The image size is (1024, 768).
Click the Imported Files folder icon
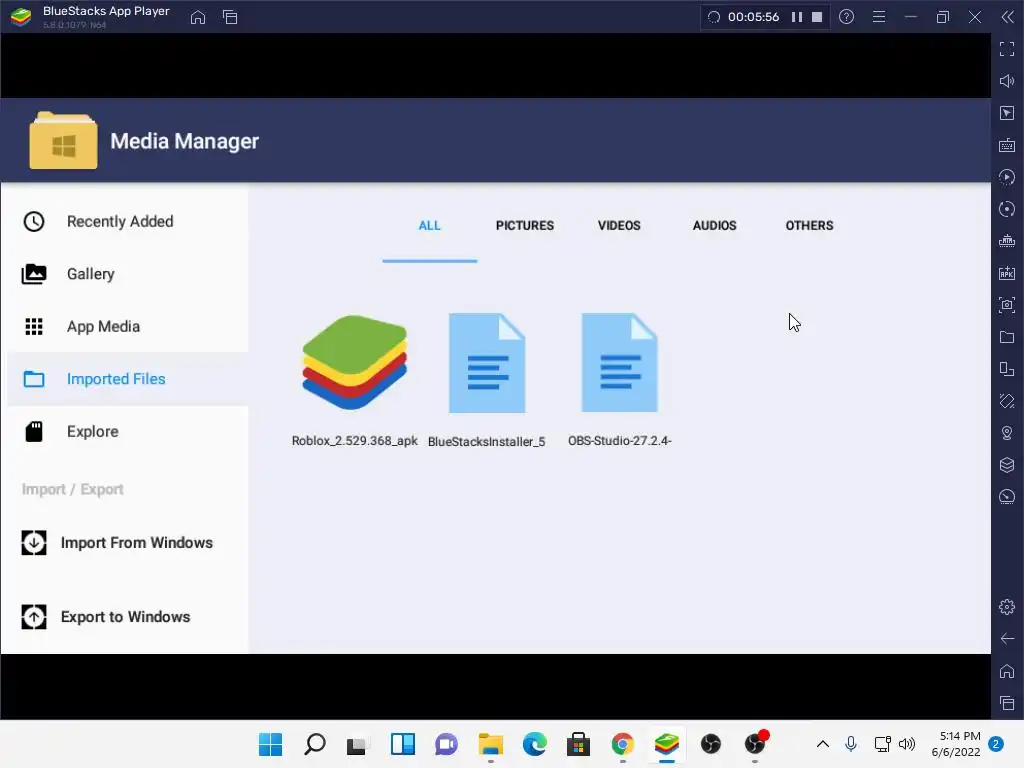34,379
